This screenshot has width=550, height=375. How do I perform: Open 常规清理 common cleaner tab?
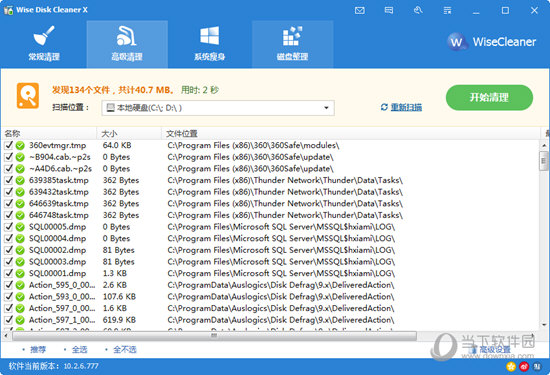point(44,44)
